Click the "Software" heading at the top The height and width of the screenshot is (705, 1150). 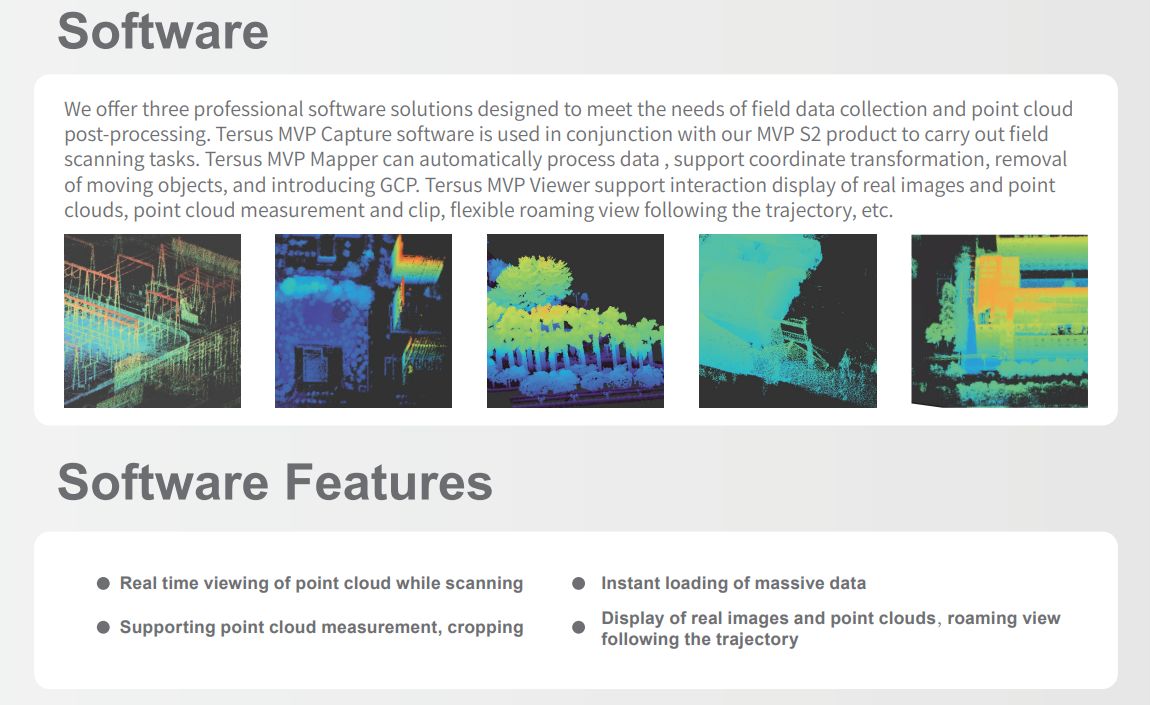163,31
